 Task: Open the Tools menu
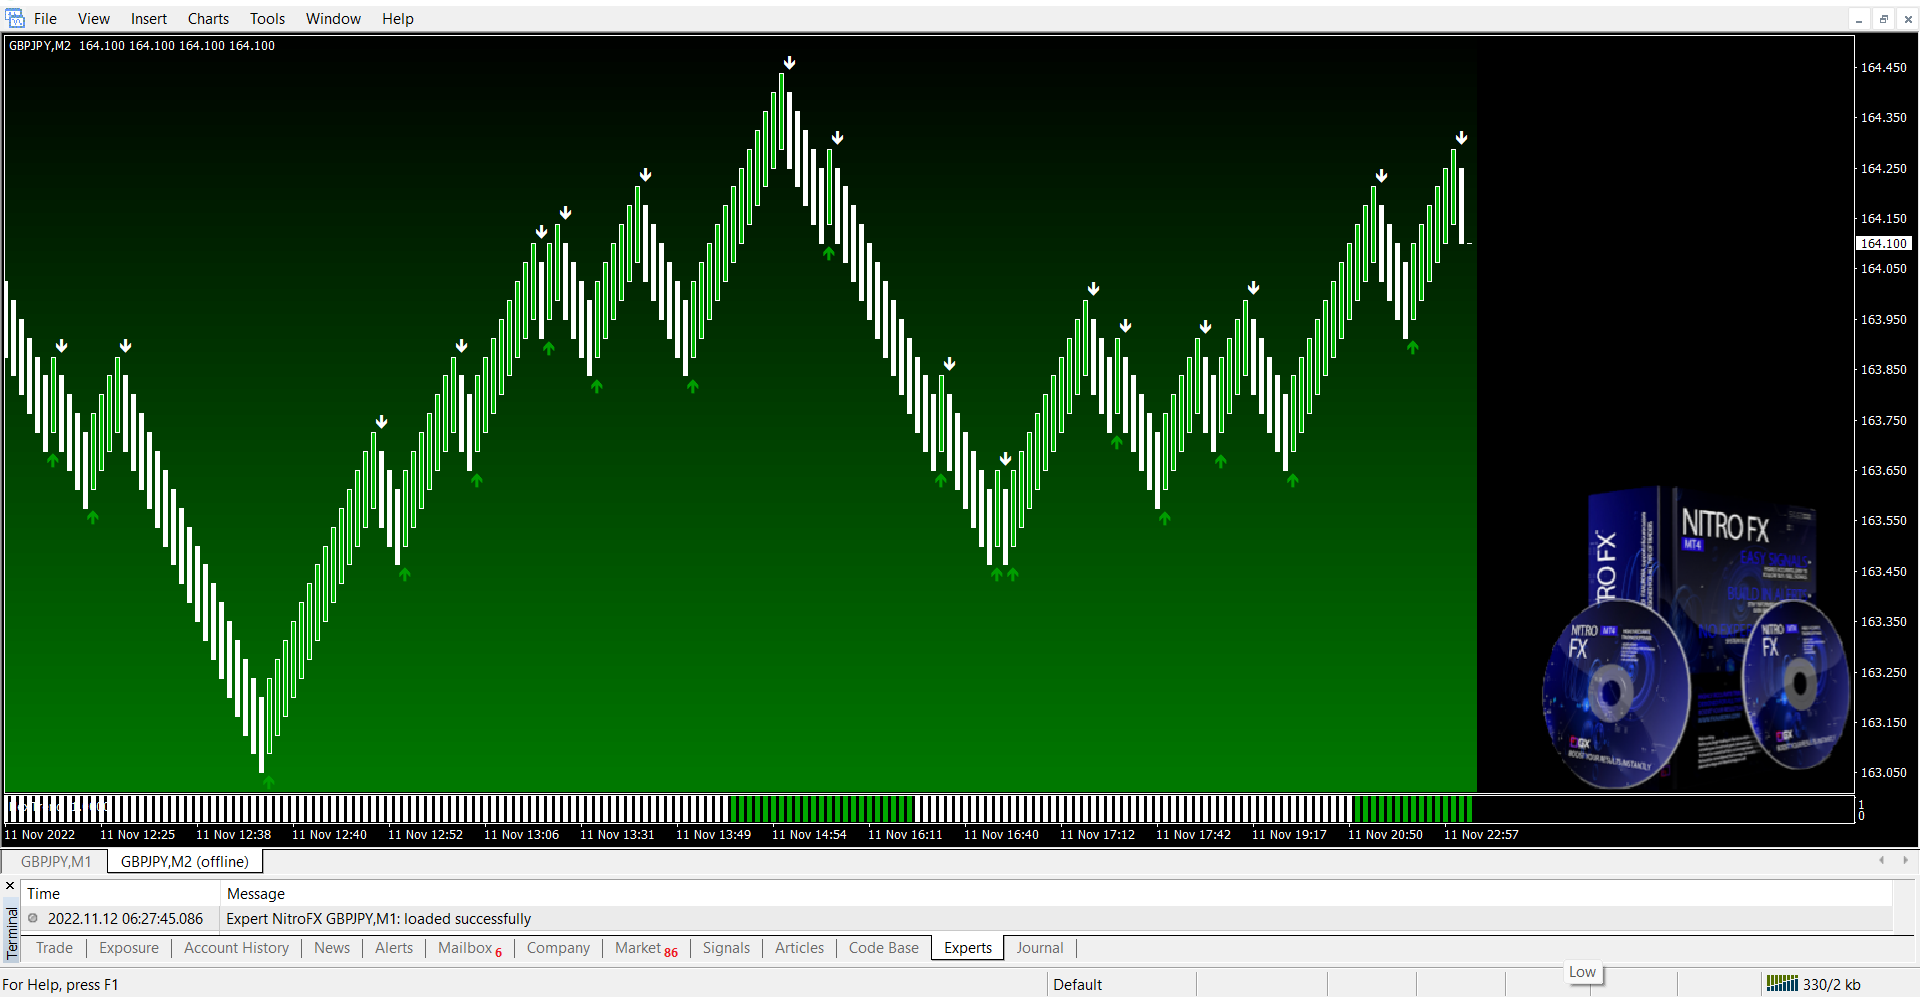tap(267, 19)
